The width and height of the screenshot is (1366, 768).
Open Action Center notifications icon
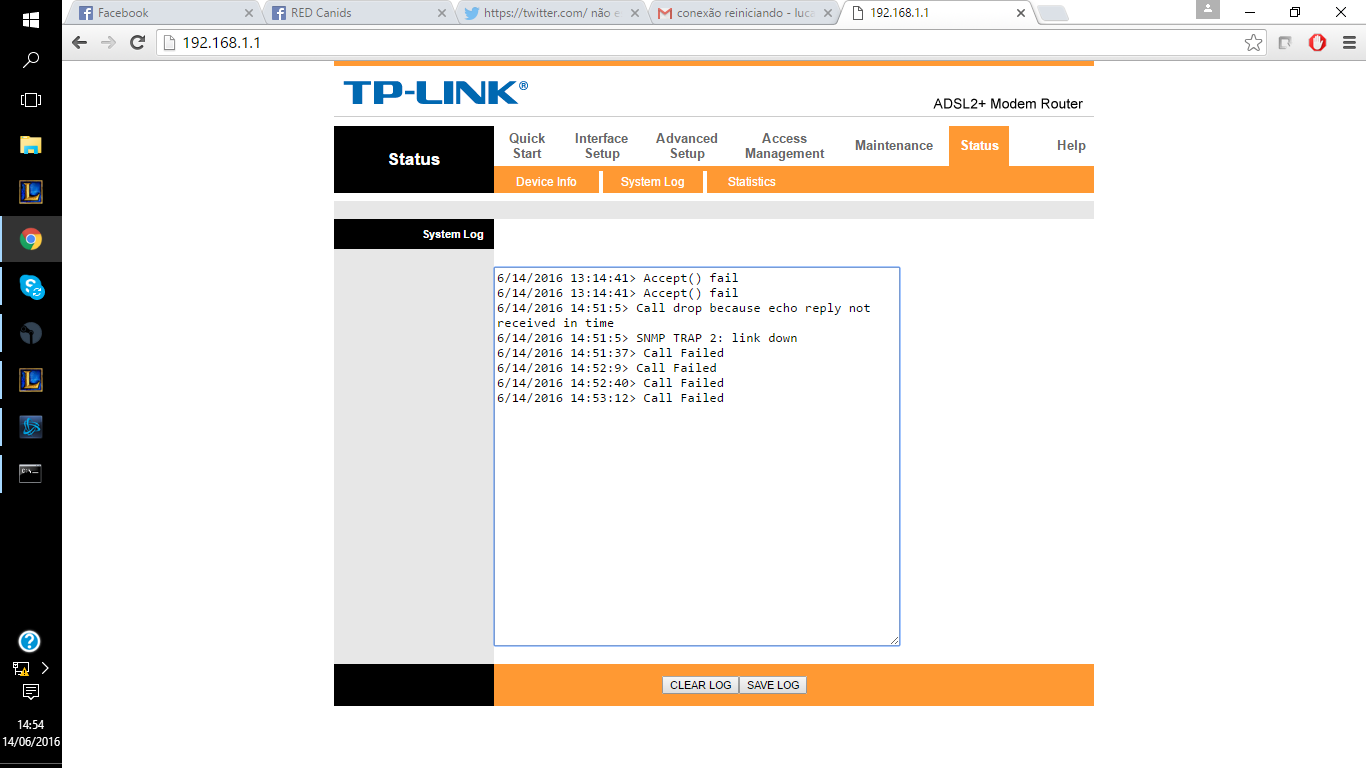30,692
